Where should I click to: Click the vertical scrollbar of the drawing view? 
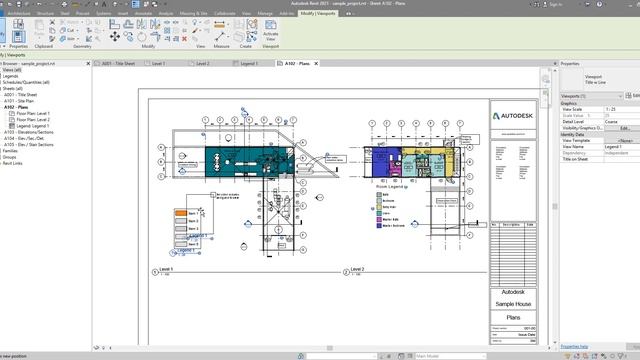click(555, 207)
